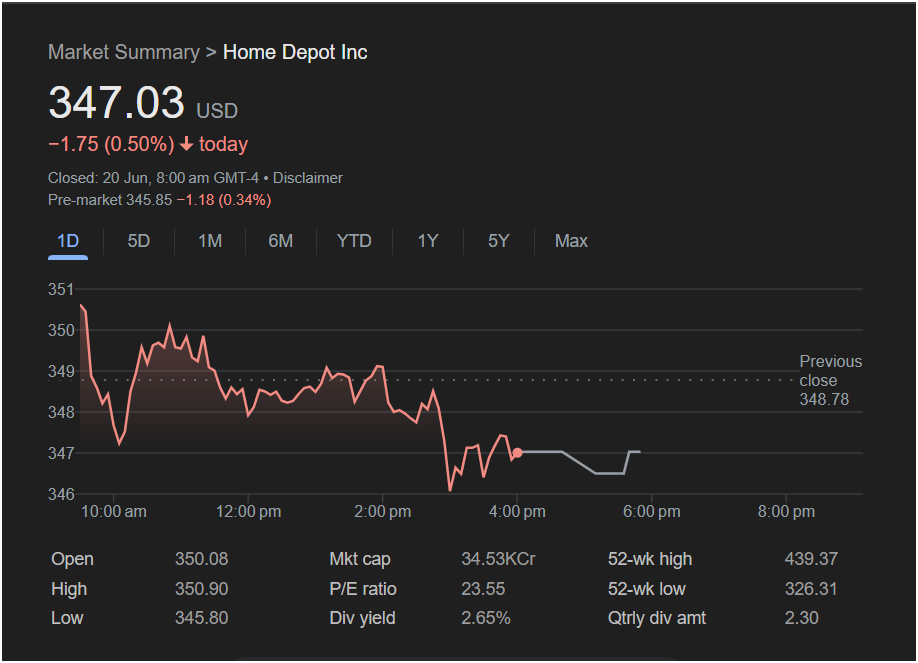Click the Pre-market 345.85 value
The width and height of the screenshot is (918, 663).
point(110,200)
